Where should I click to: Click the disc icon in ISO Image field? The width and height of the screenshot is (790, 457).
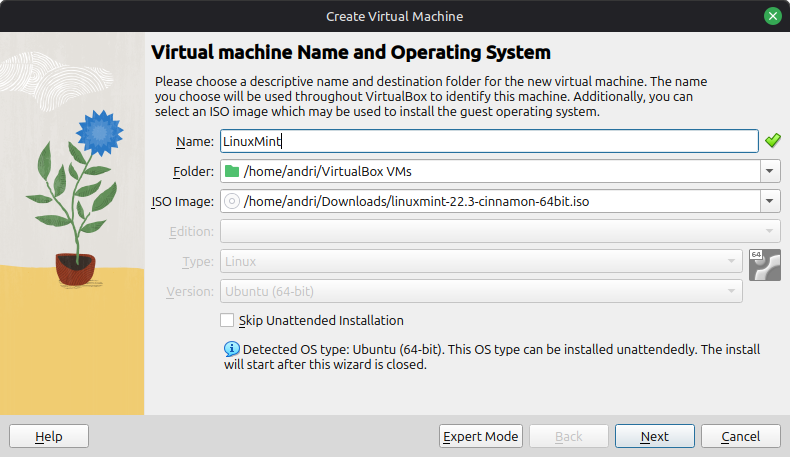(x=232, y=202)
